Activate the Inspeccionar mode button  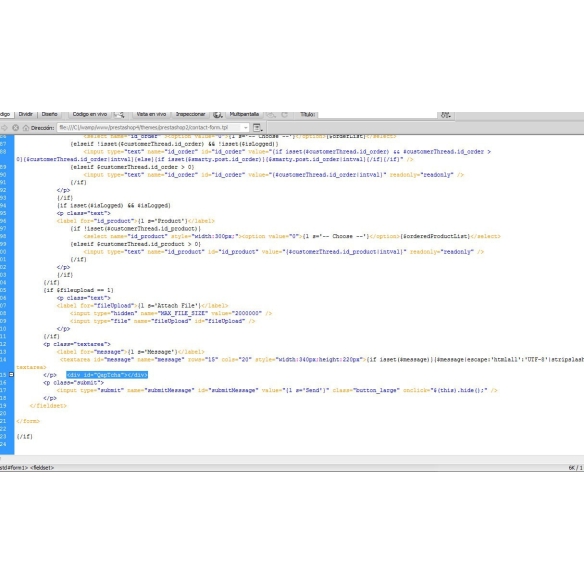click(190, 114)
